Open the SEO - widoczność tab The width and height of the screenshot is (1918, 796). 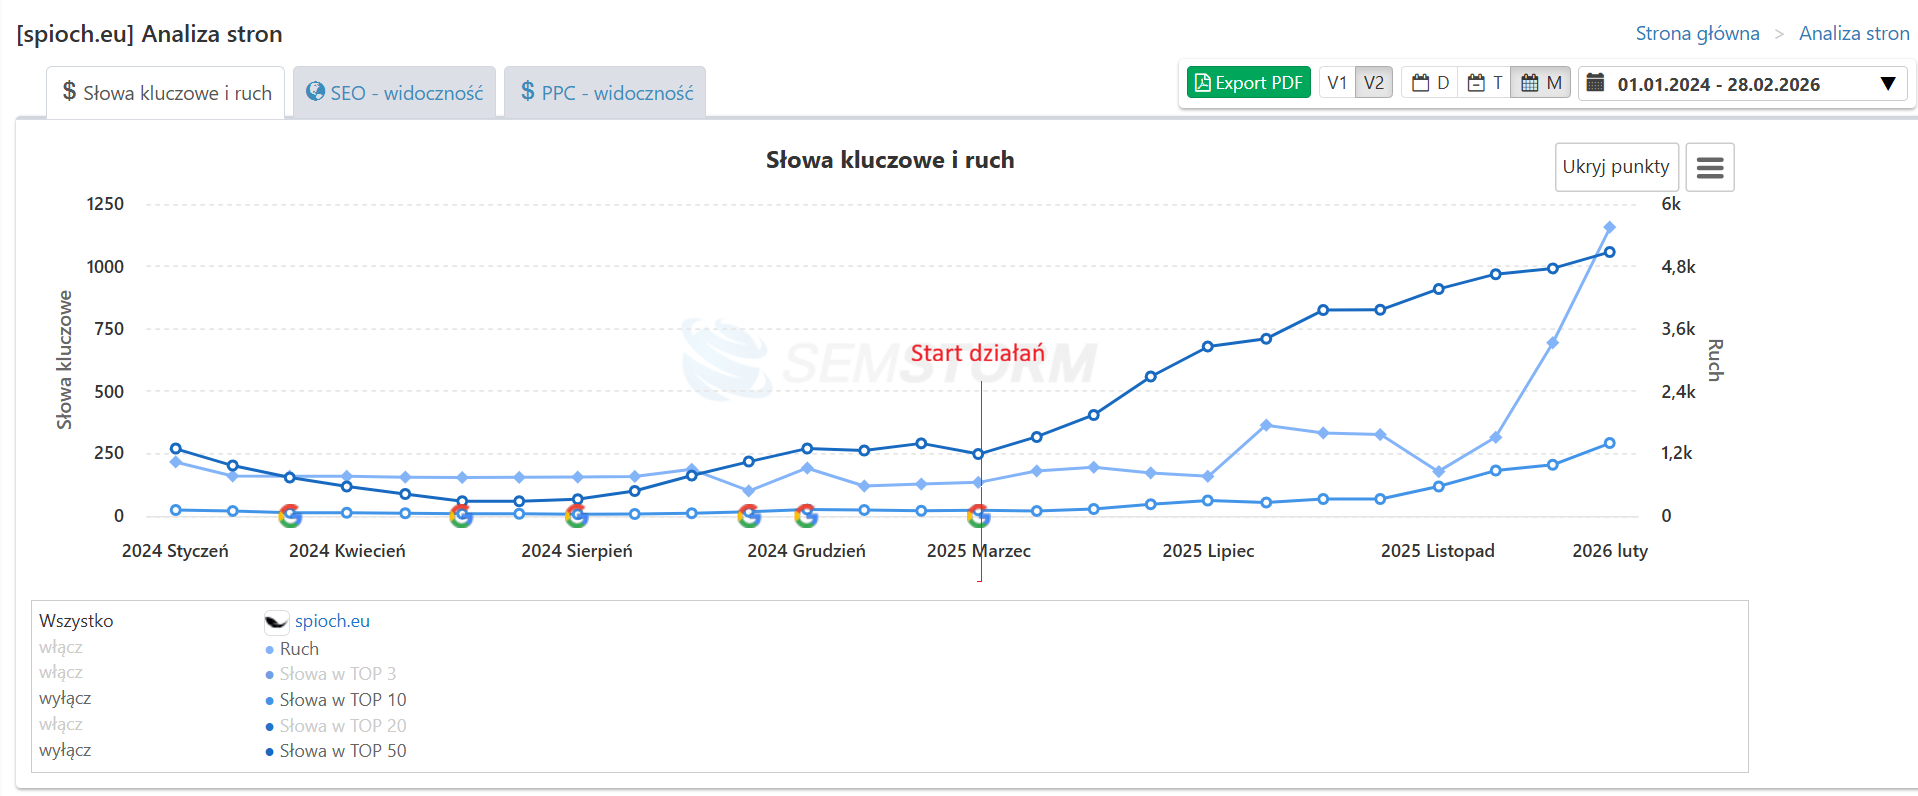(x=395, y=93)
